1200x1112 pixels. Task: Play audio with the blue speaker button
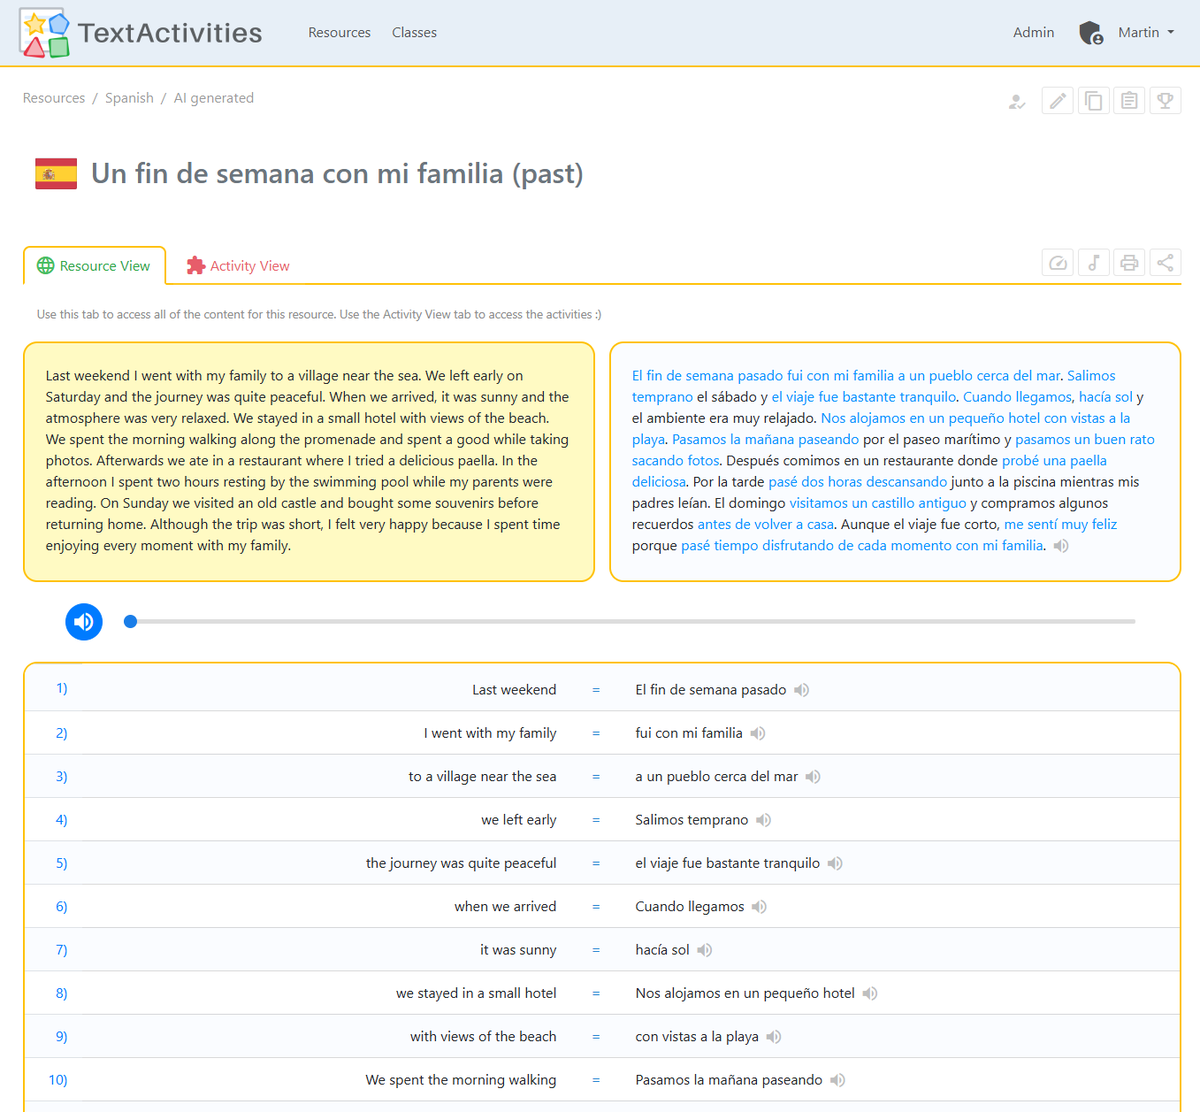(x=84, y=622)
